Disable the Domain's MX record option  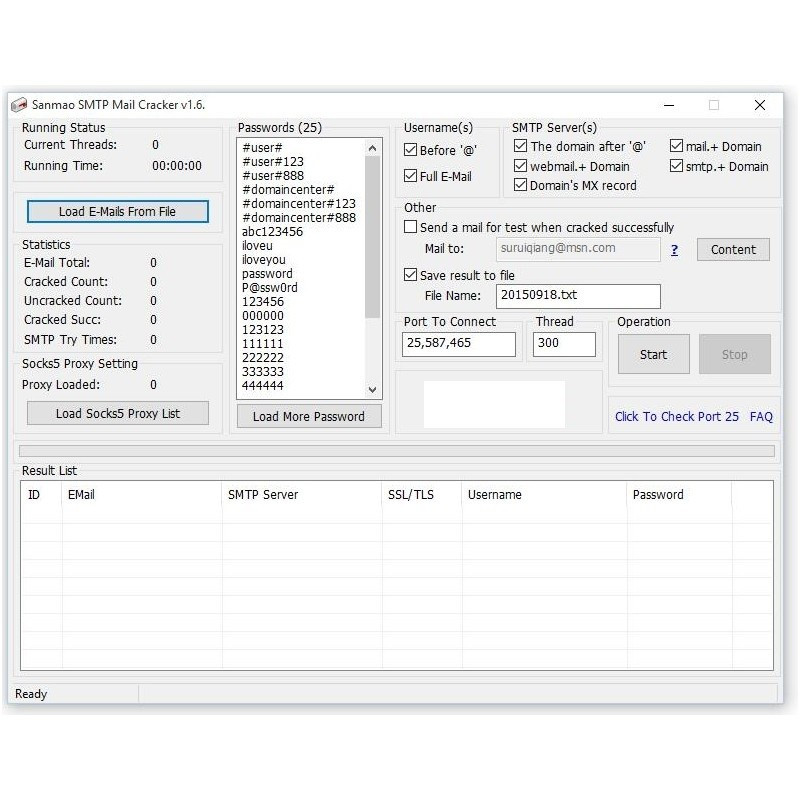click(x=520, y=185)
